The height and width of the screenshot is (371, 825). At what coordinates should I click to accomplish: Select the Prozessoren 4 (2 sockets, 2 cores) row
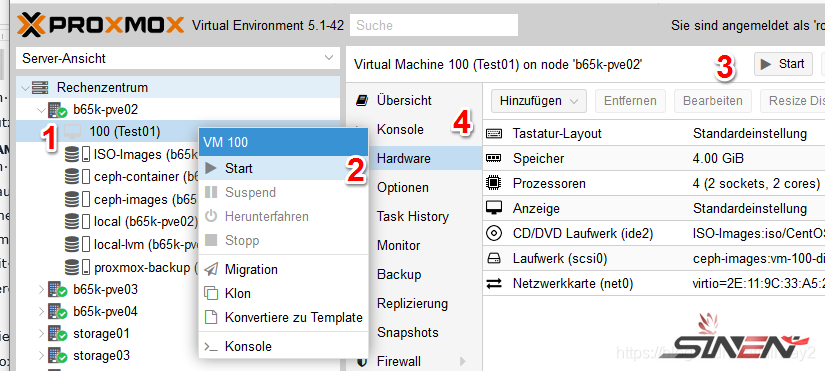point(653,184)
